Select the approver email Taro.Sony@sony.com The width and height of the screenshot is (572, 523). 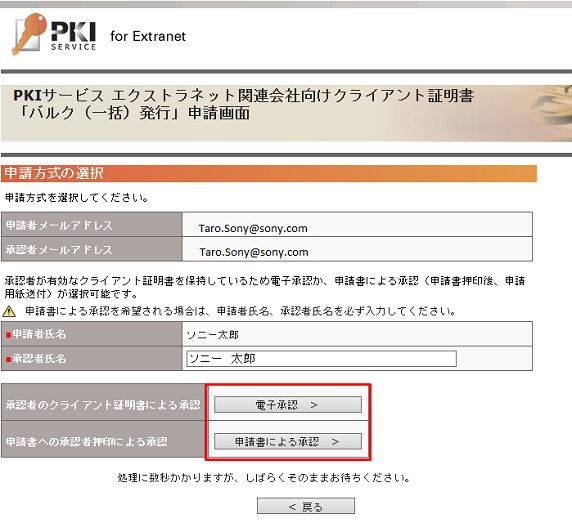click(x=254, y=252)
